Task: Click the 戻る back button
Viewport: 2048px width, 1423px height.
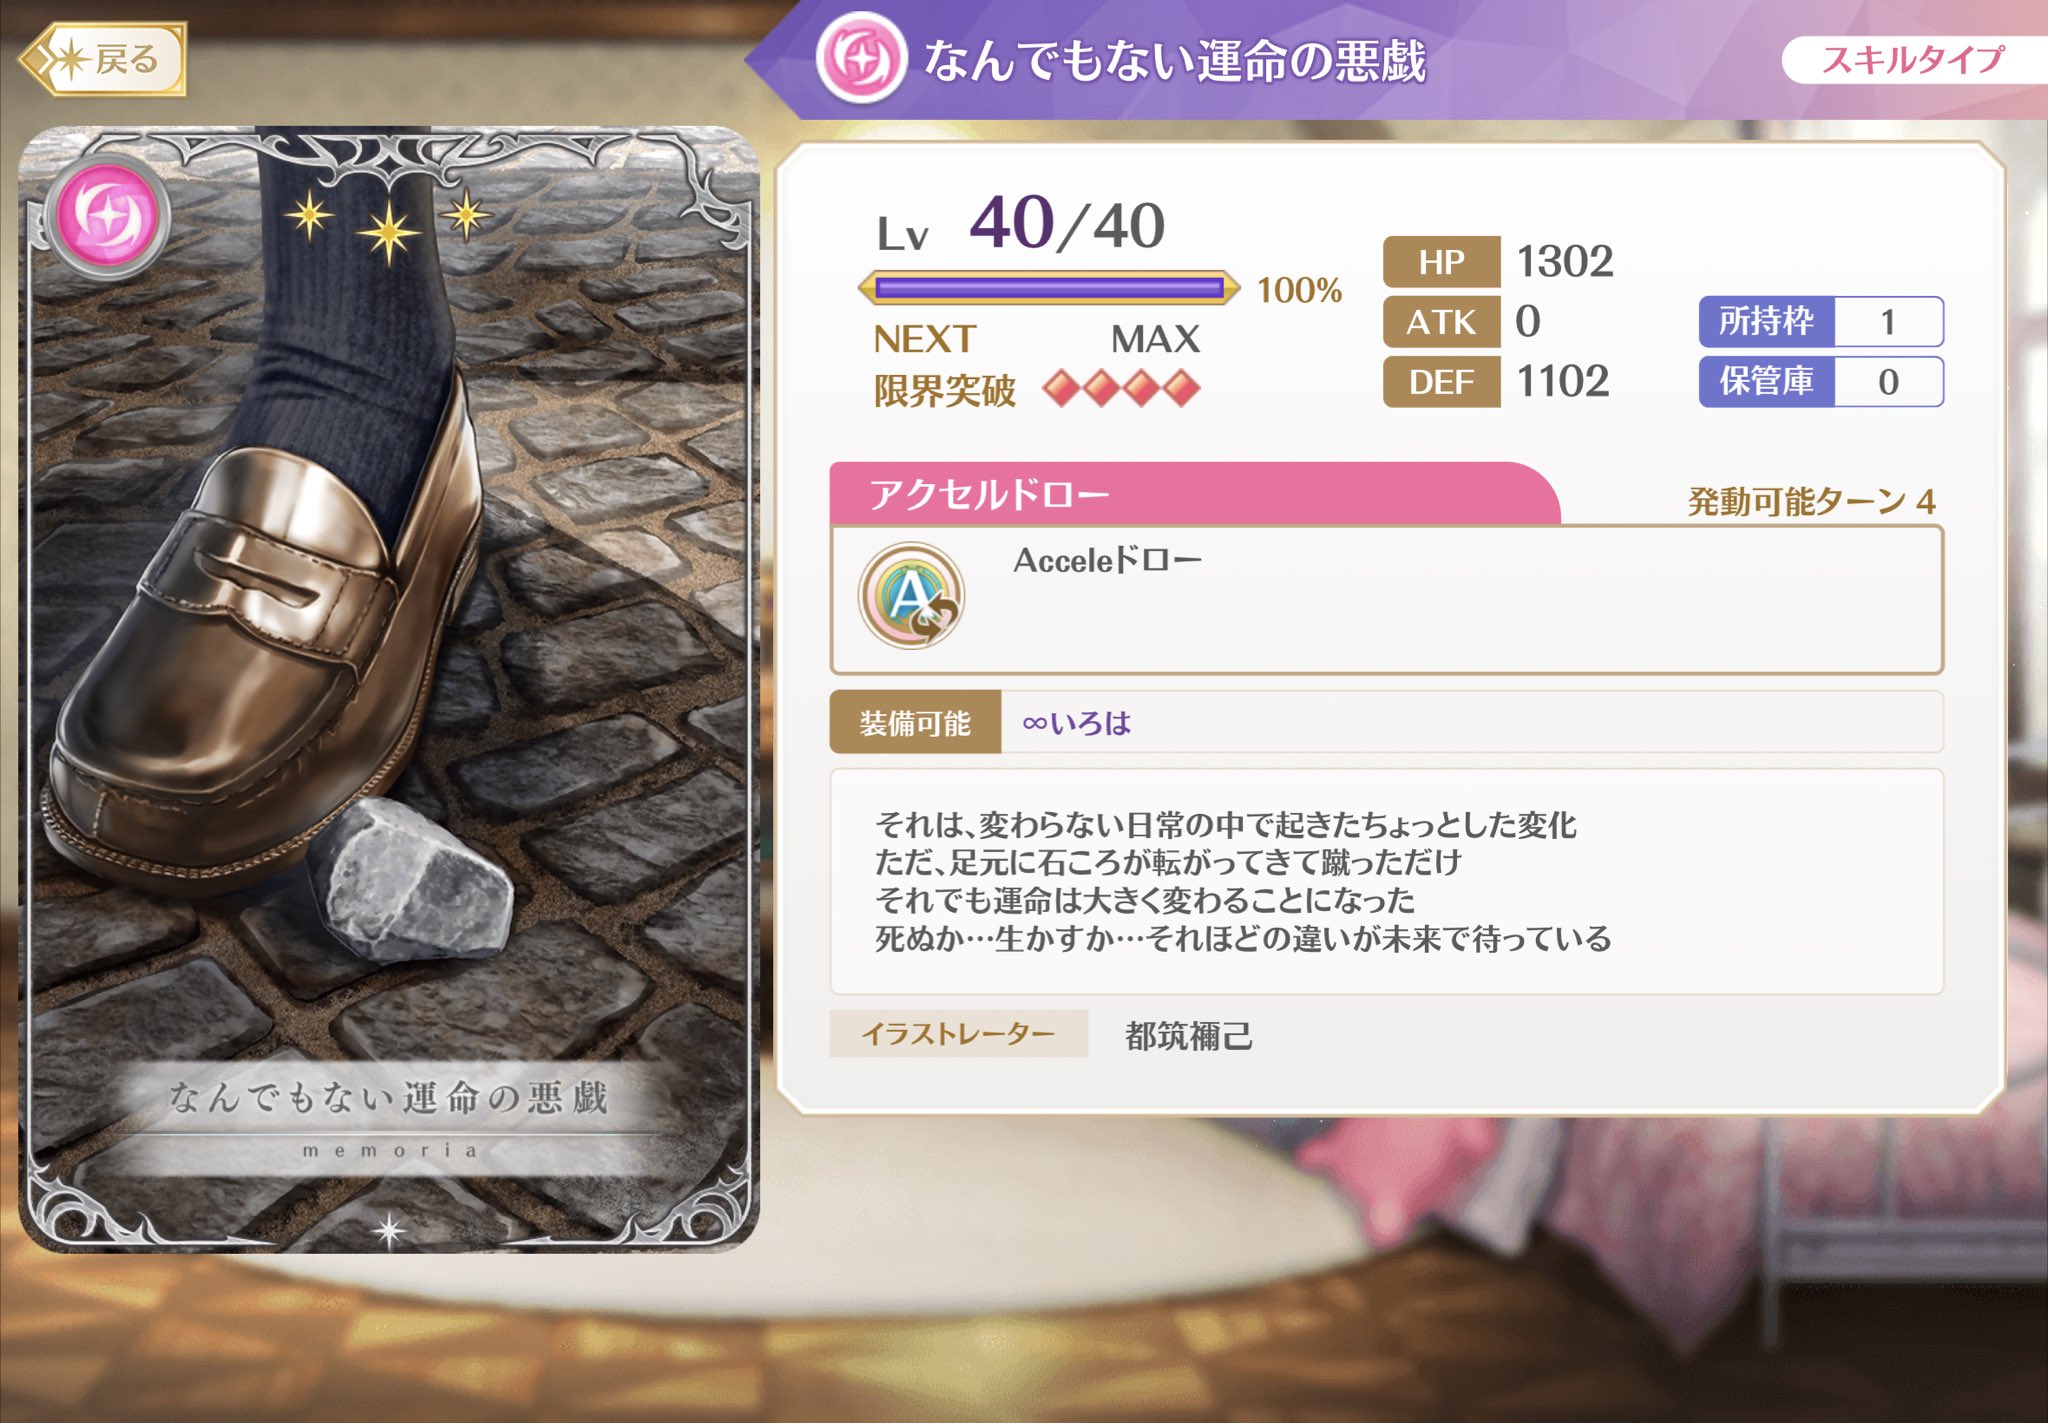Action: [x=104, y=60]
